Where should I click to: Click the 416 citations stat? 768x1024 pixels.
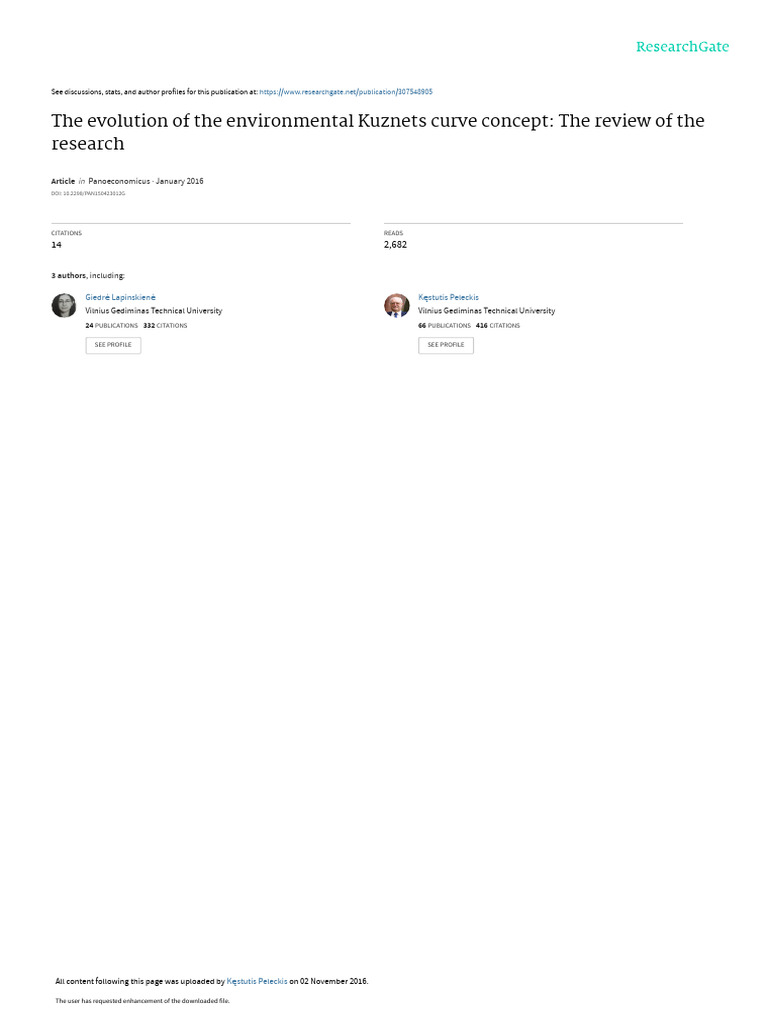point(498,325)
